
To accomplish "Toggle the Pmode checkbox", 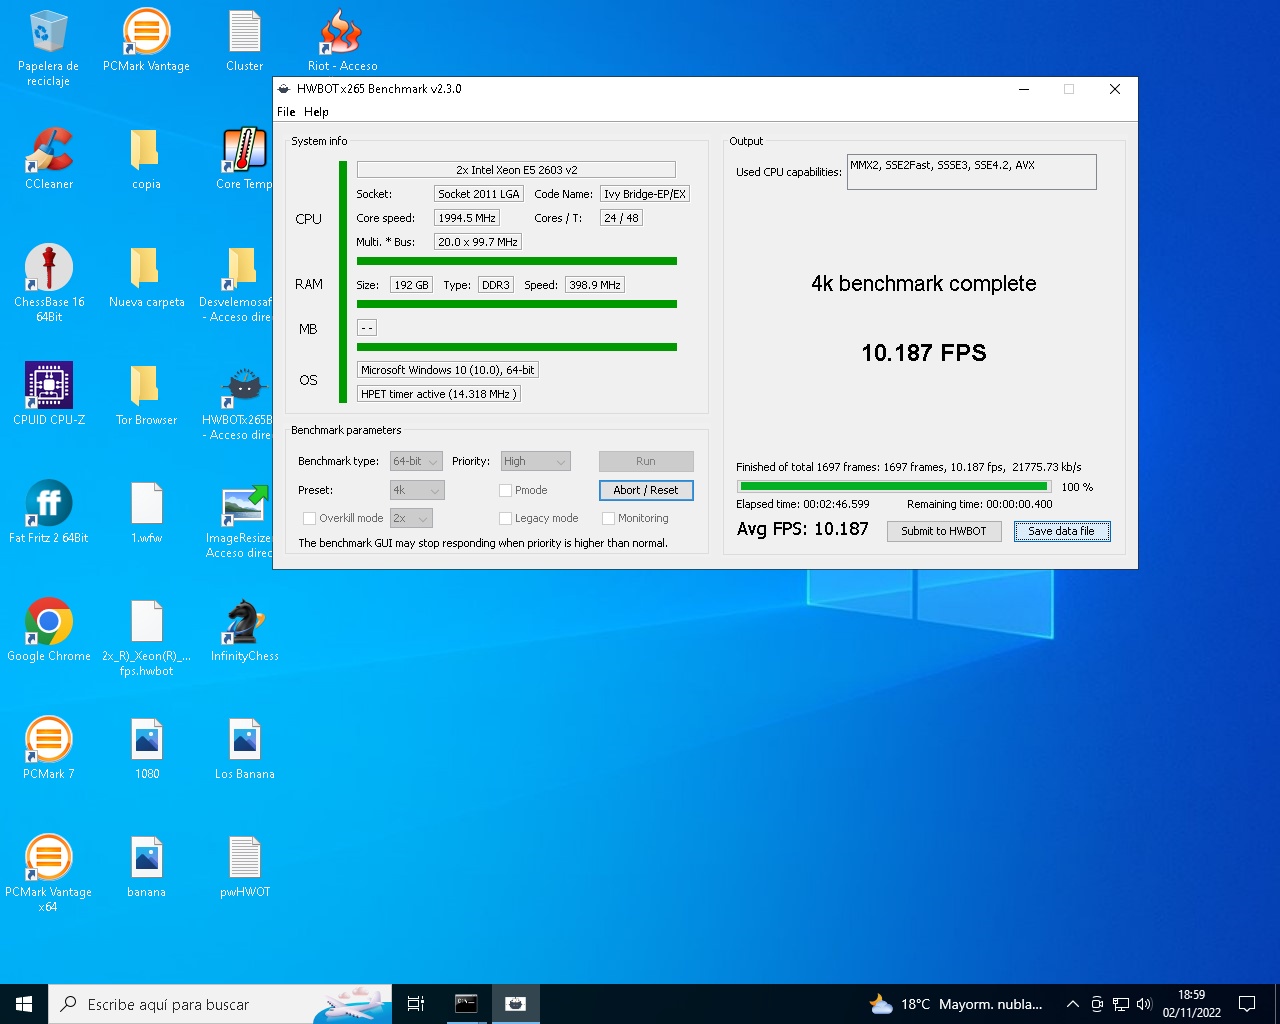I will 505,490.
